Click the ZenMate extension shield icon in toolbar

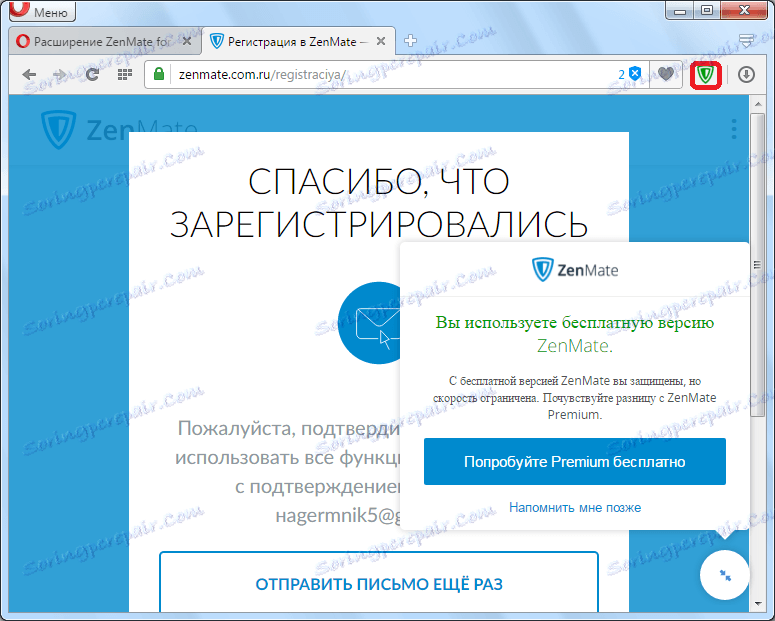(x=706, y=75)
